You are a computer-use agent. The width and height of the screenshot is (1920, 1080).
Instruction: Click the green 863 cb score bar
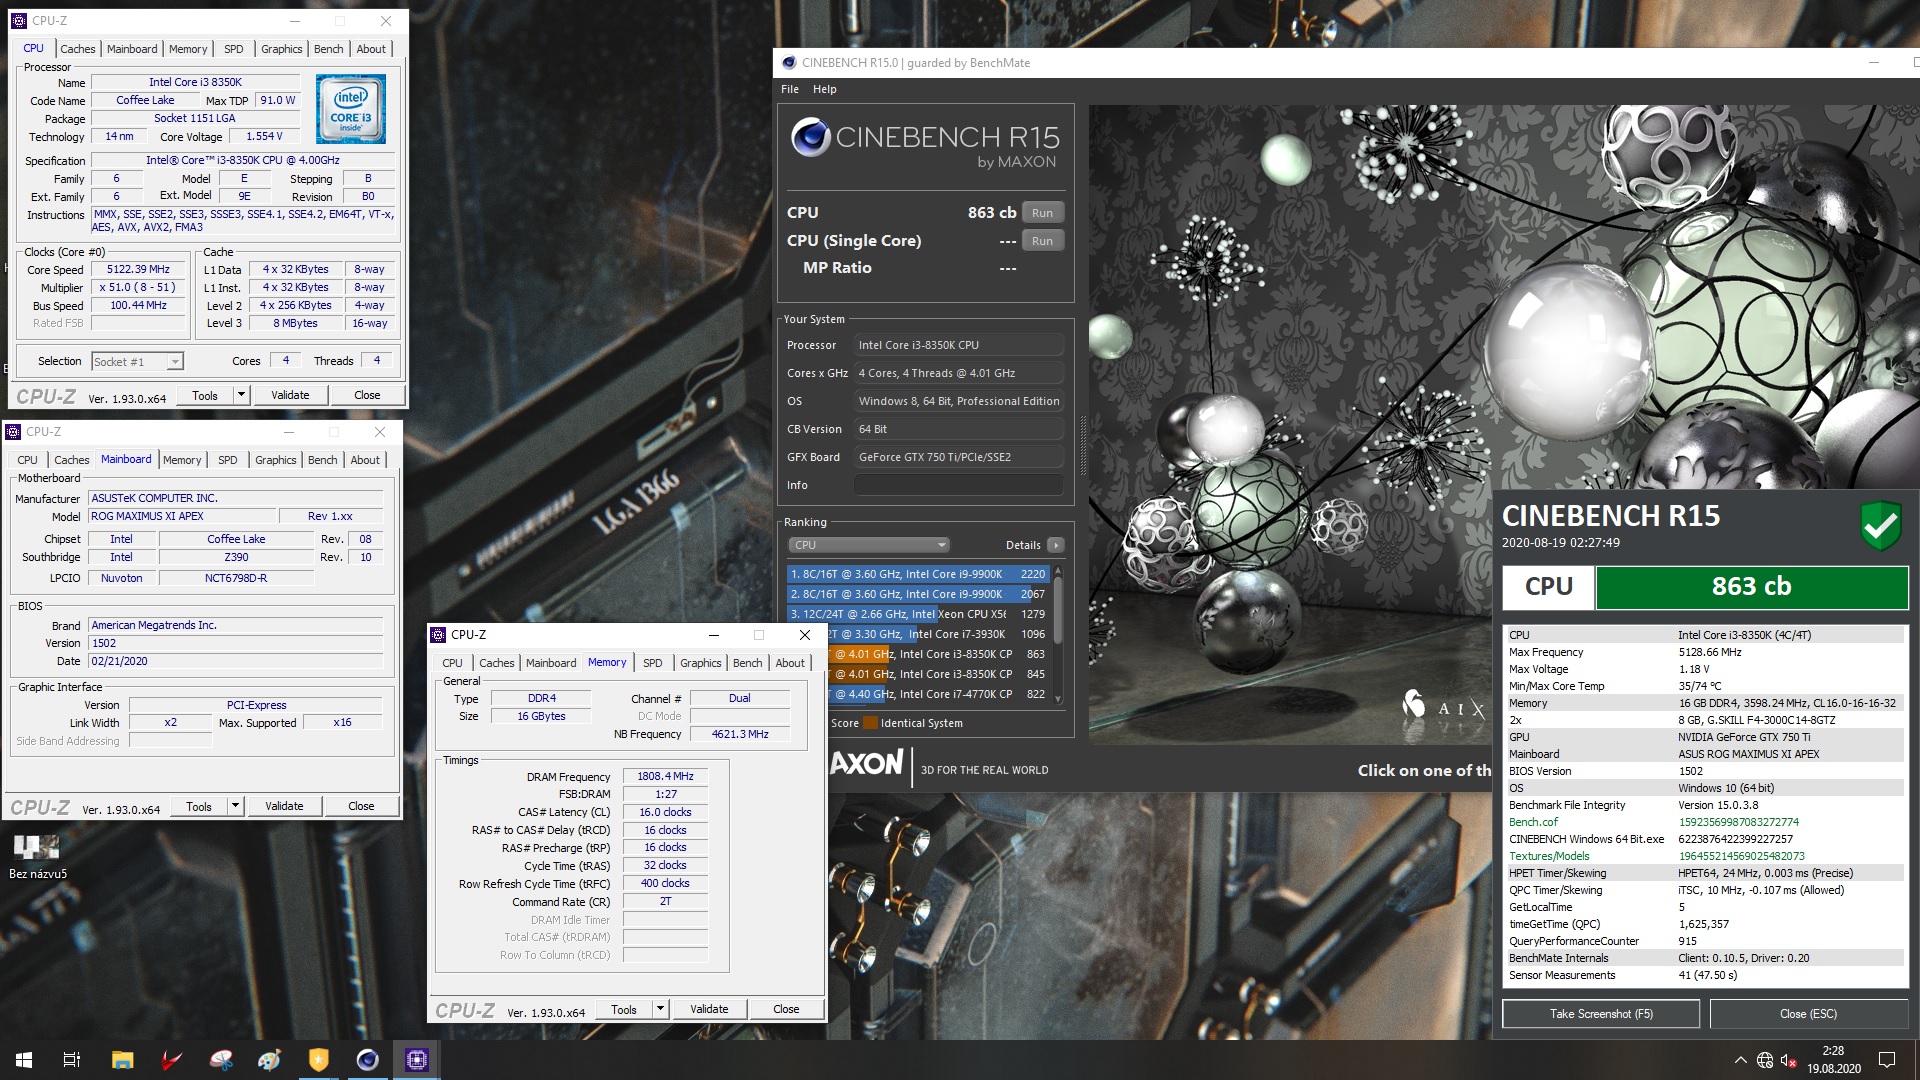pyautogui.click(x=1751, y=587)
